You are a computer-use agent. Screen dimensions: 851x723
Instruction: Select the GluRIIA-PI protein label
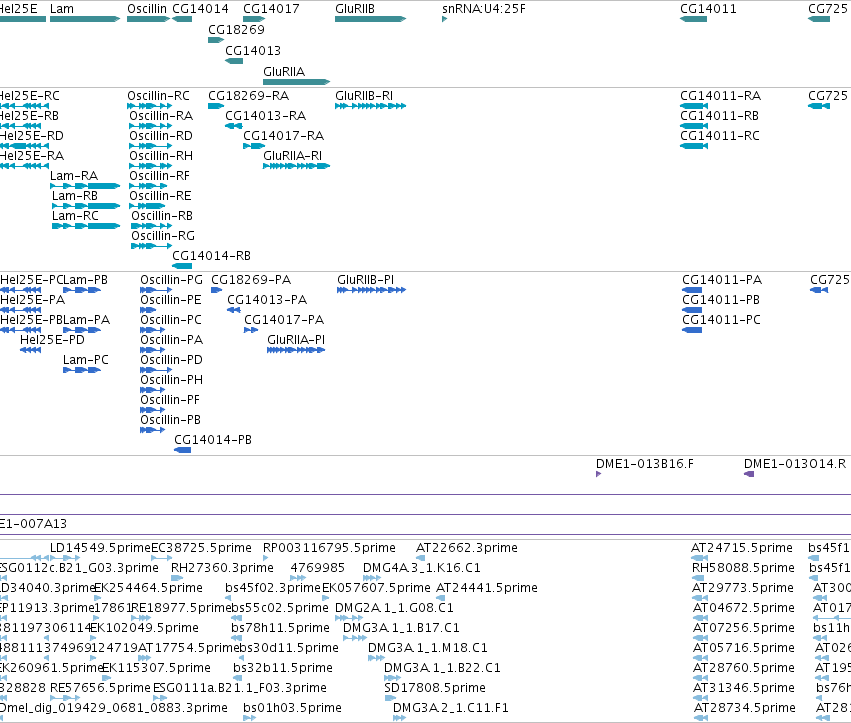296,340
